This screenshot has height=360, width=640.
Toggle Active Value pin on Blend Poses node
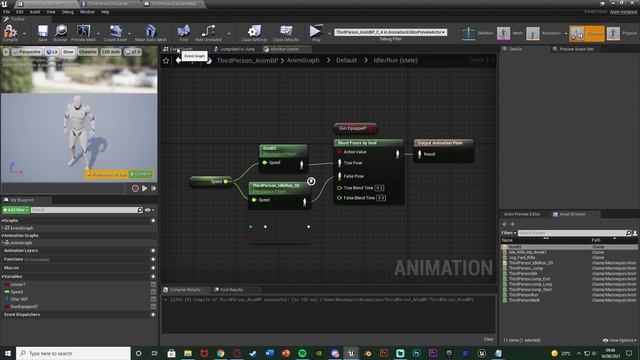[x=339, y=152]
